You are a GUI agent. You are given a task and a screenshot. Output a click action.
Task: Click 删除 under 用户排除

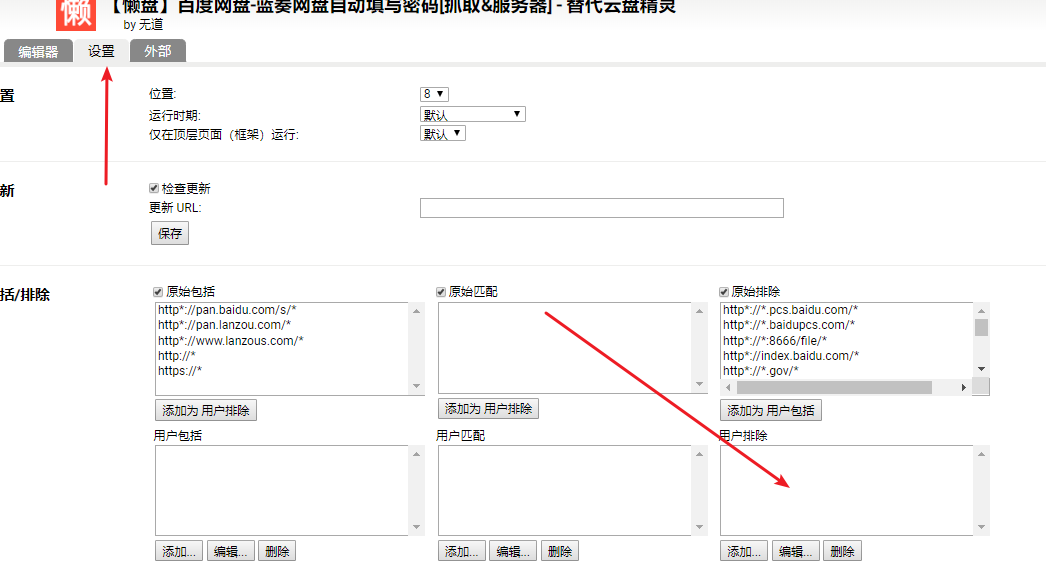click(843, 551)
